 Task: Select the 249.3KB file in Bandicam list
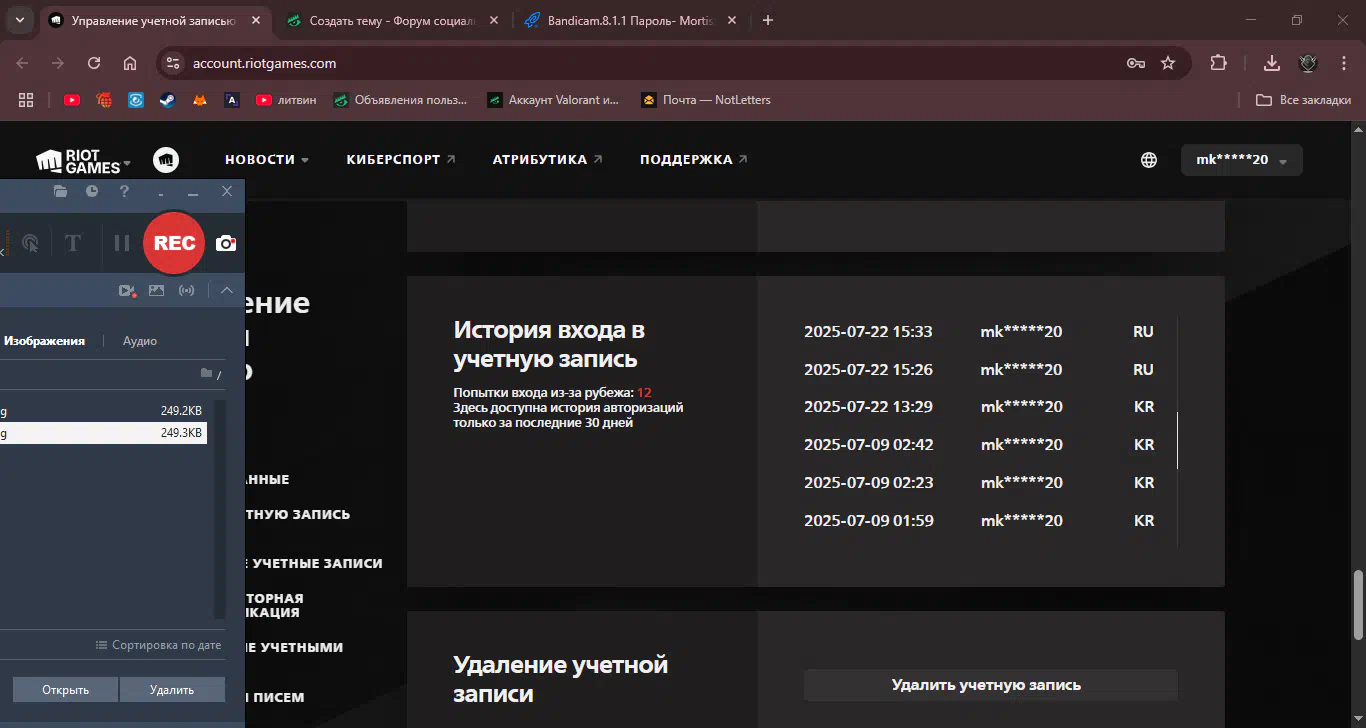coord(103,433)
